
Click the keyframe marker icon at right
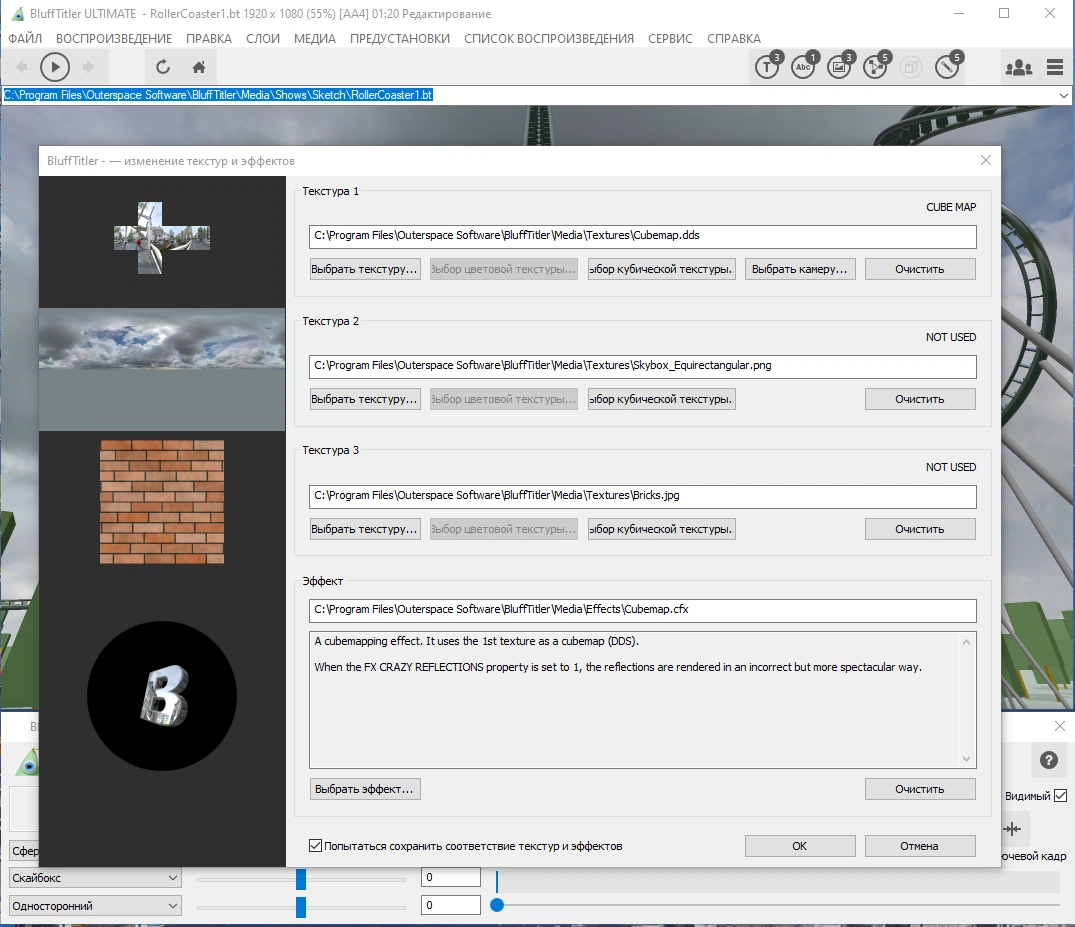(x=1012, y=829)
